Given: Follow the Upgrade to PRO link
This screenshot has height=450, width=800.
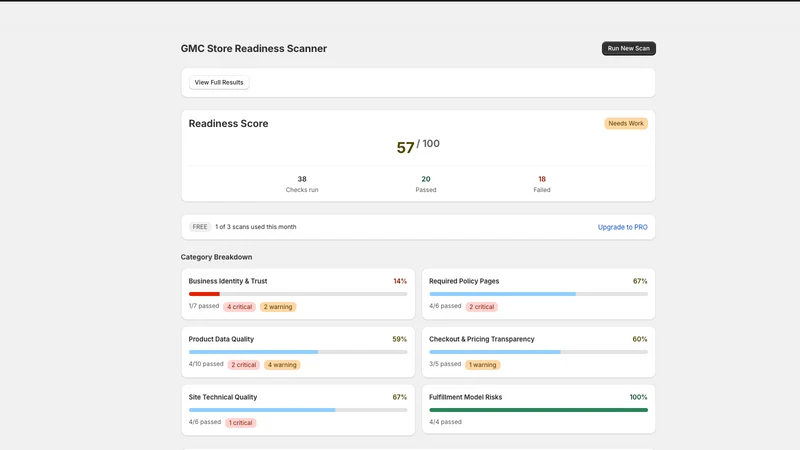Looking at the screenshot, I should [622, 227].
